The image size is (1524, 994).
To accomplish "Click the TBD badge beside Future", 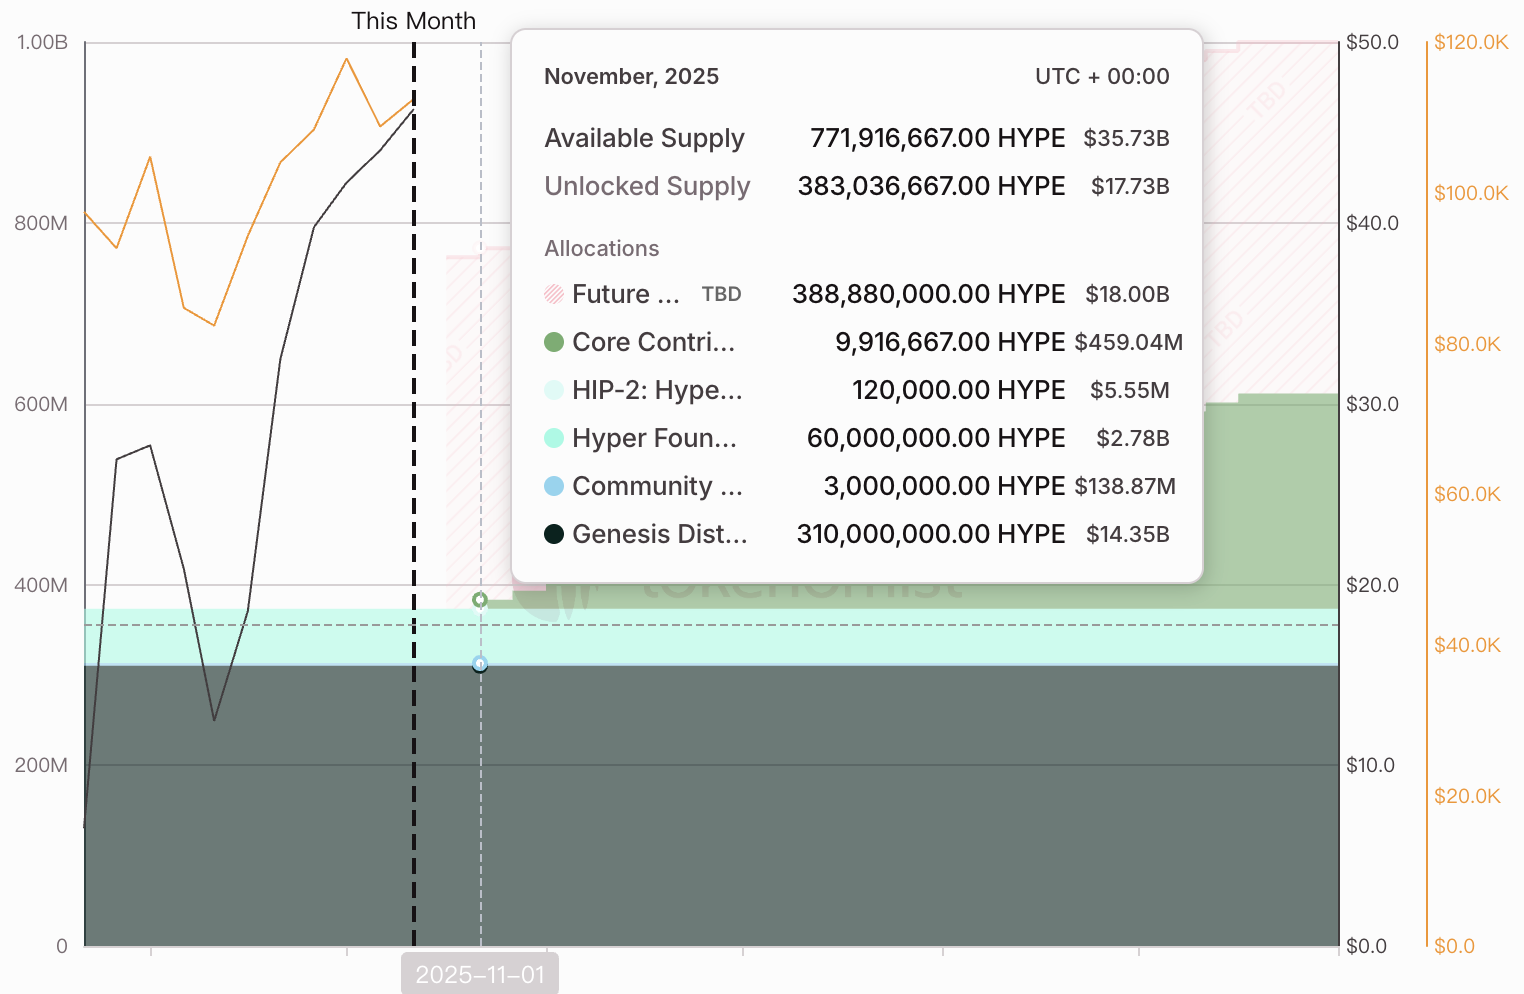I will pos(721,294).
